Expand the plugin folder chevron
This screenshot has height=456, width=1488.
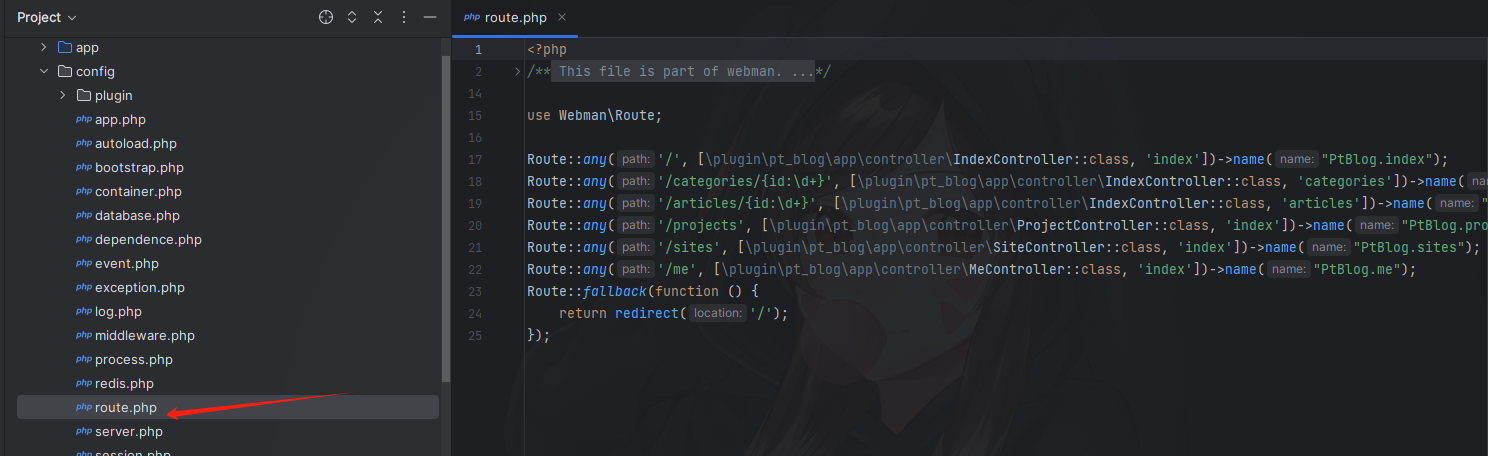[62, 95]
